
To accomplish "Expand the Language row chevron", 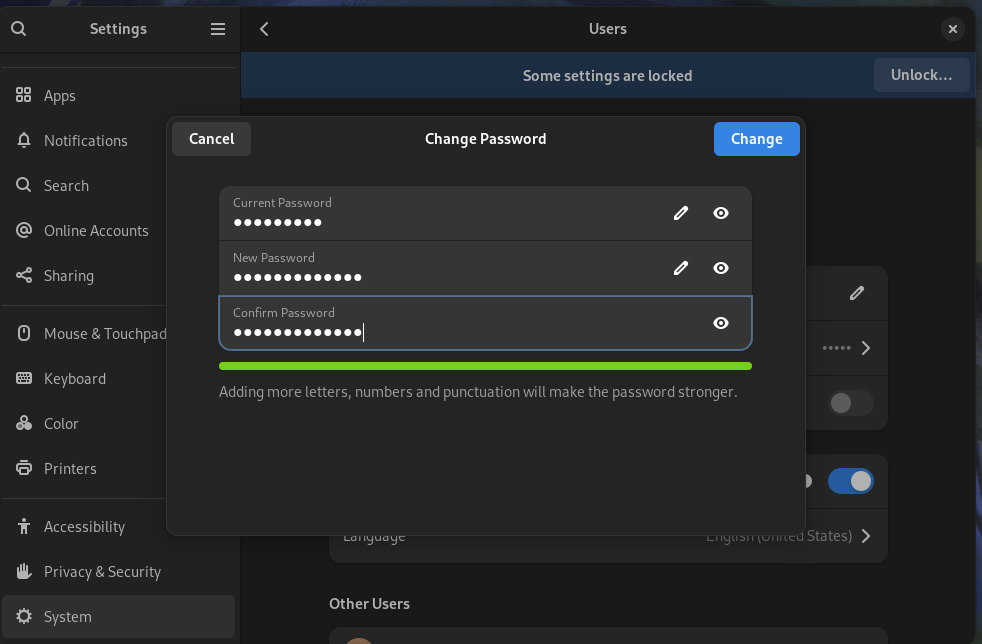I will pyautogui.click(x=866, y=536).
